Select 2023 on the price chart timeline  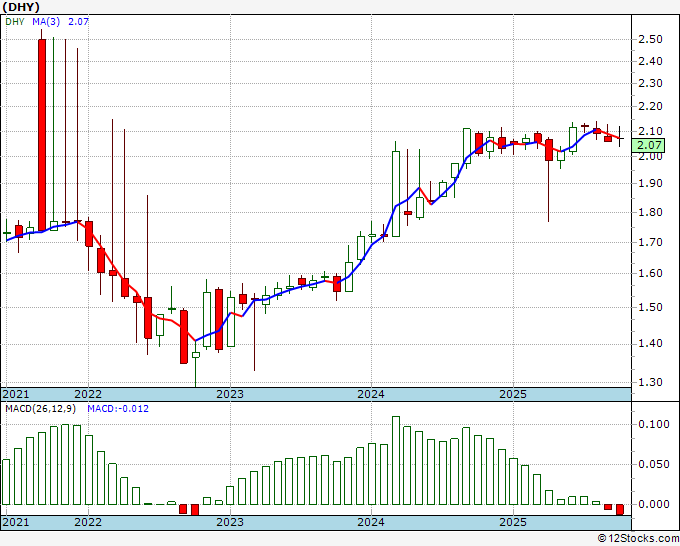230,394
